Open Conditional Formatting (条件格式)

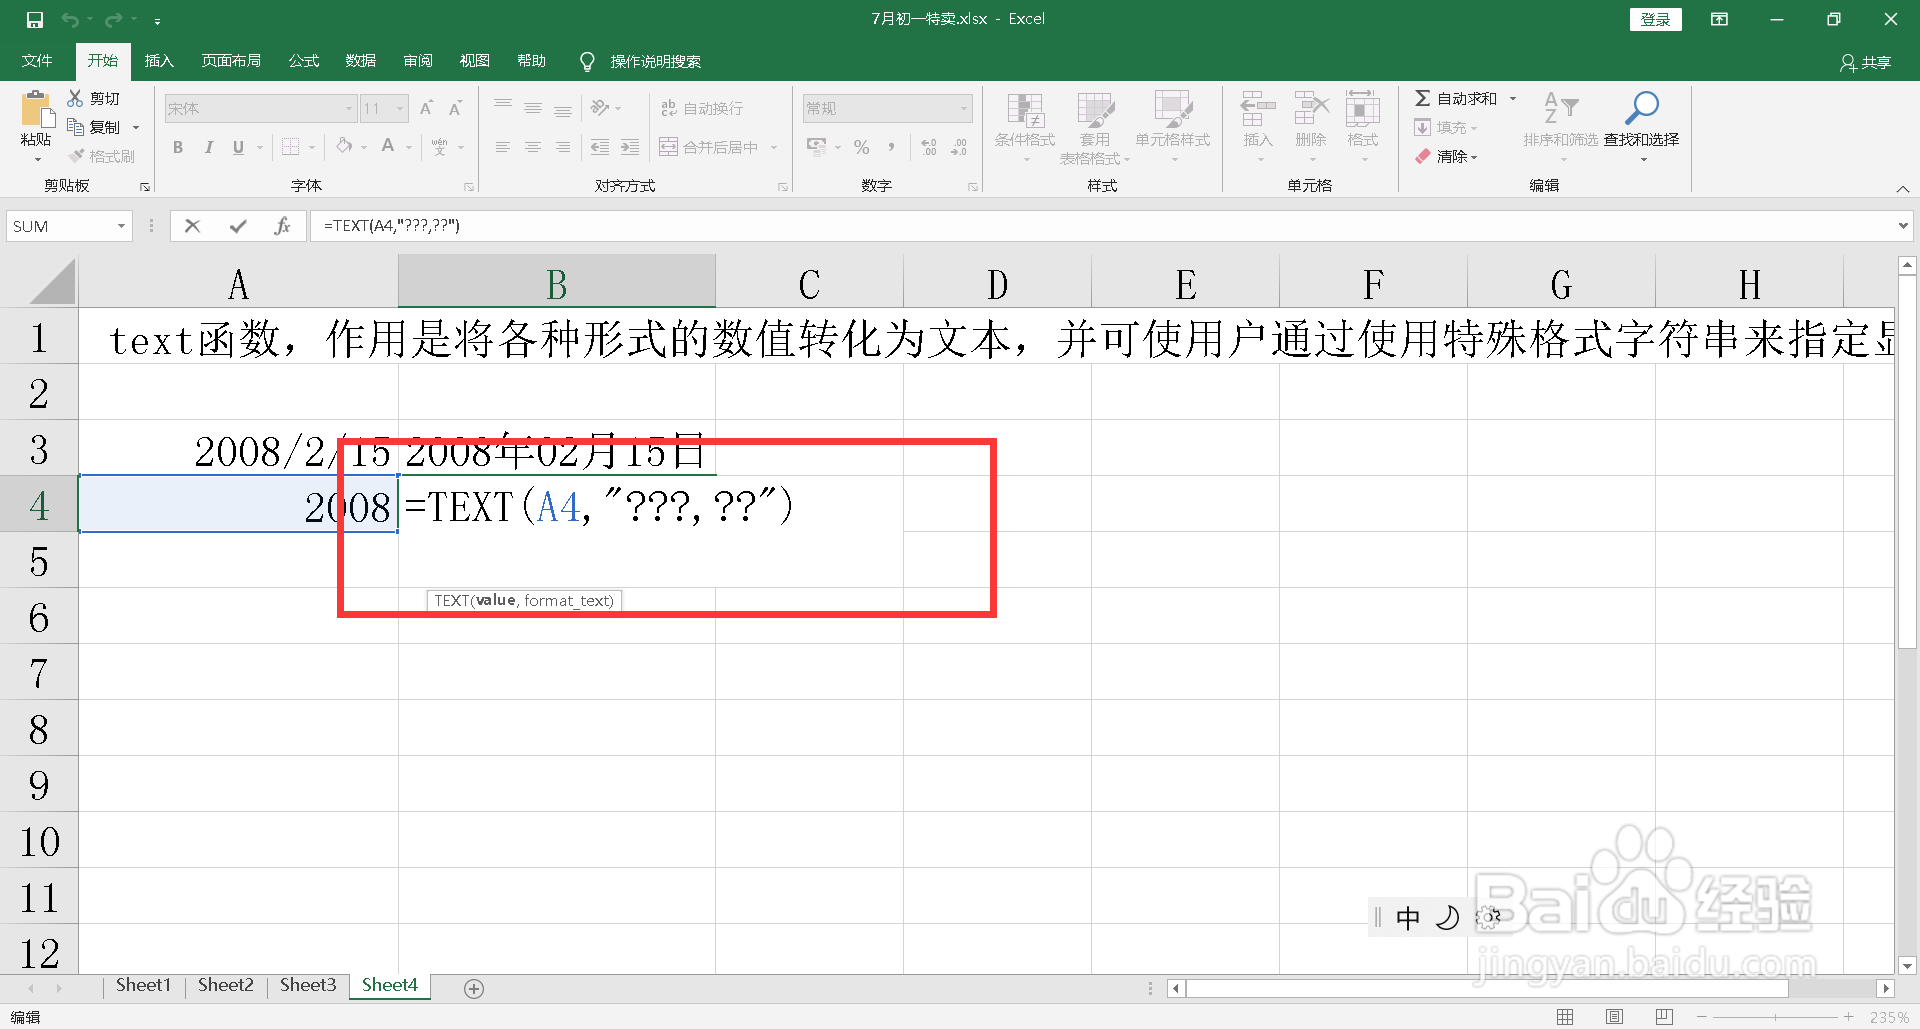click(1023, 125)
